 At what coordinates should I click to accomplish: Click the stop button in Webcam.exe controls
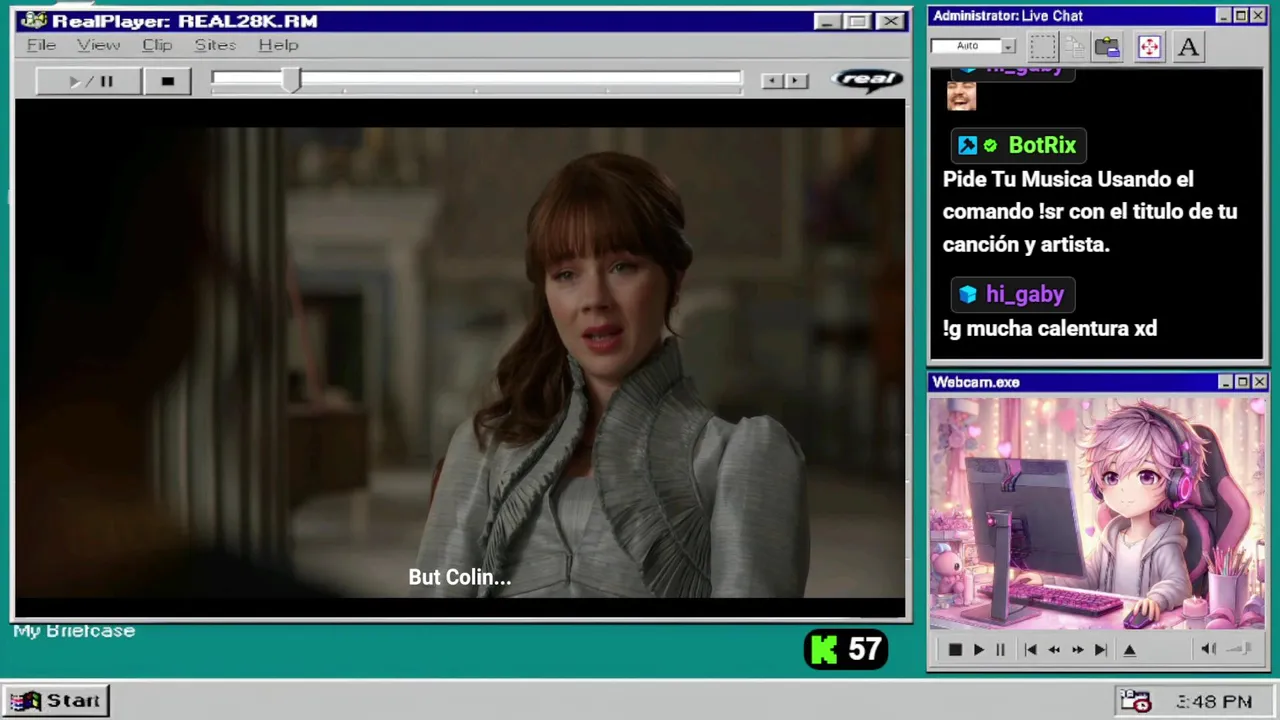click(x=954, y=650)
